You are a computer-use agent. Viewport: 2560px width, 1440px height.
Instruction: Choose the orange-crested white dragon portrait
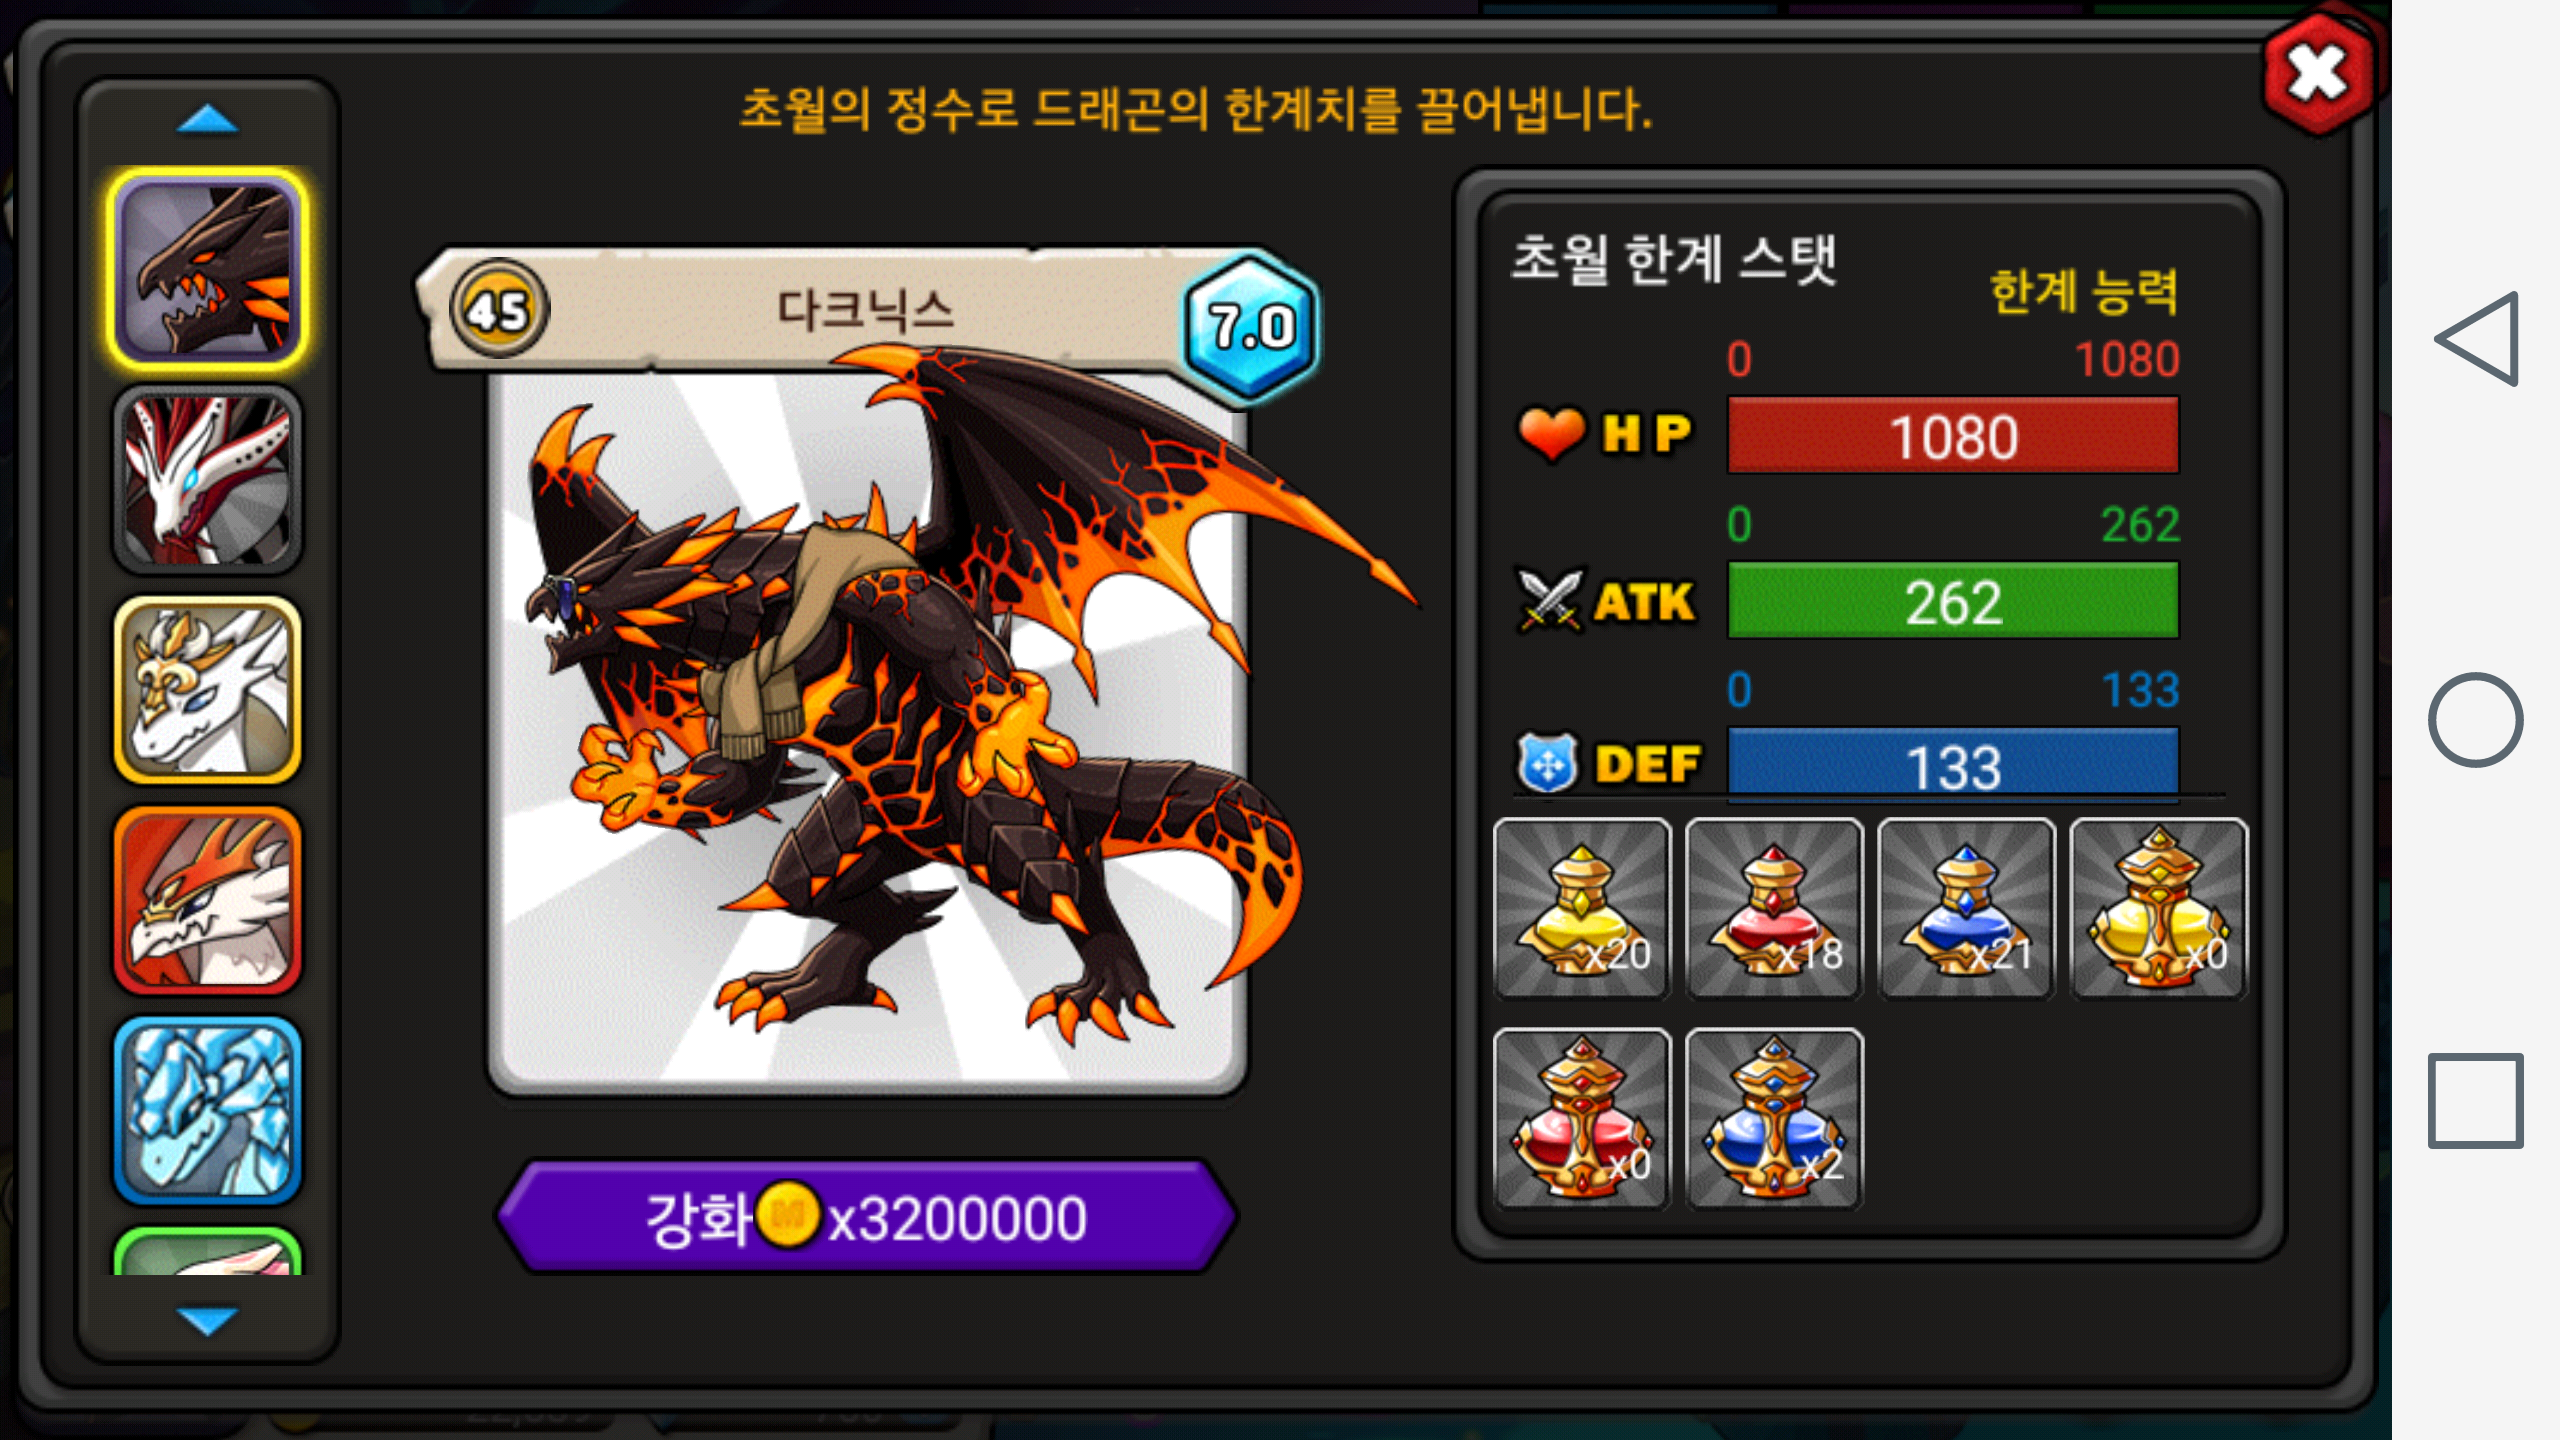pyautogui.click(x=208, y=900)
